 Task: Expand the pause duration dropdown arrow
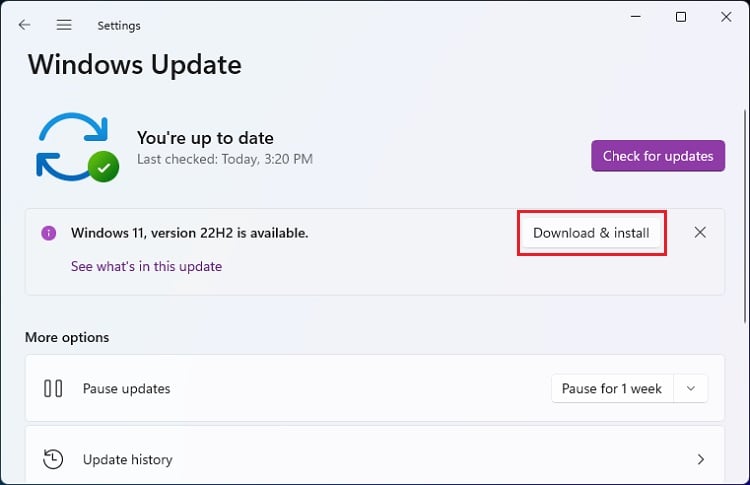tap(691, 388)
